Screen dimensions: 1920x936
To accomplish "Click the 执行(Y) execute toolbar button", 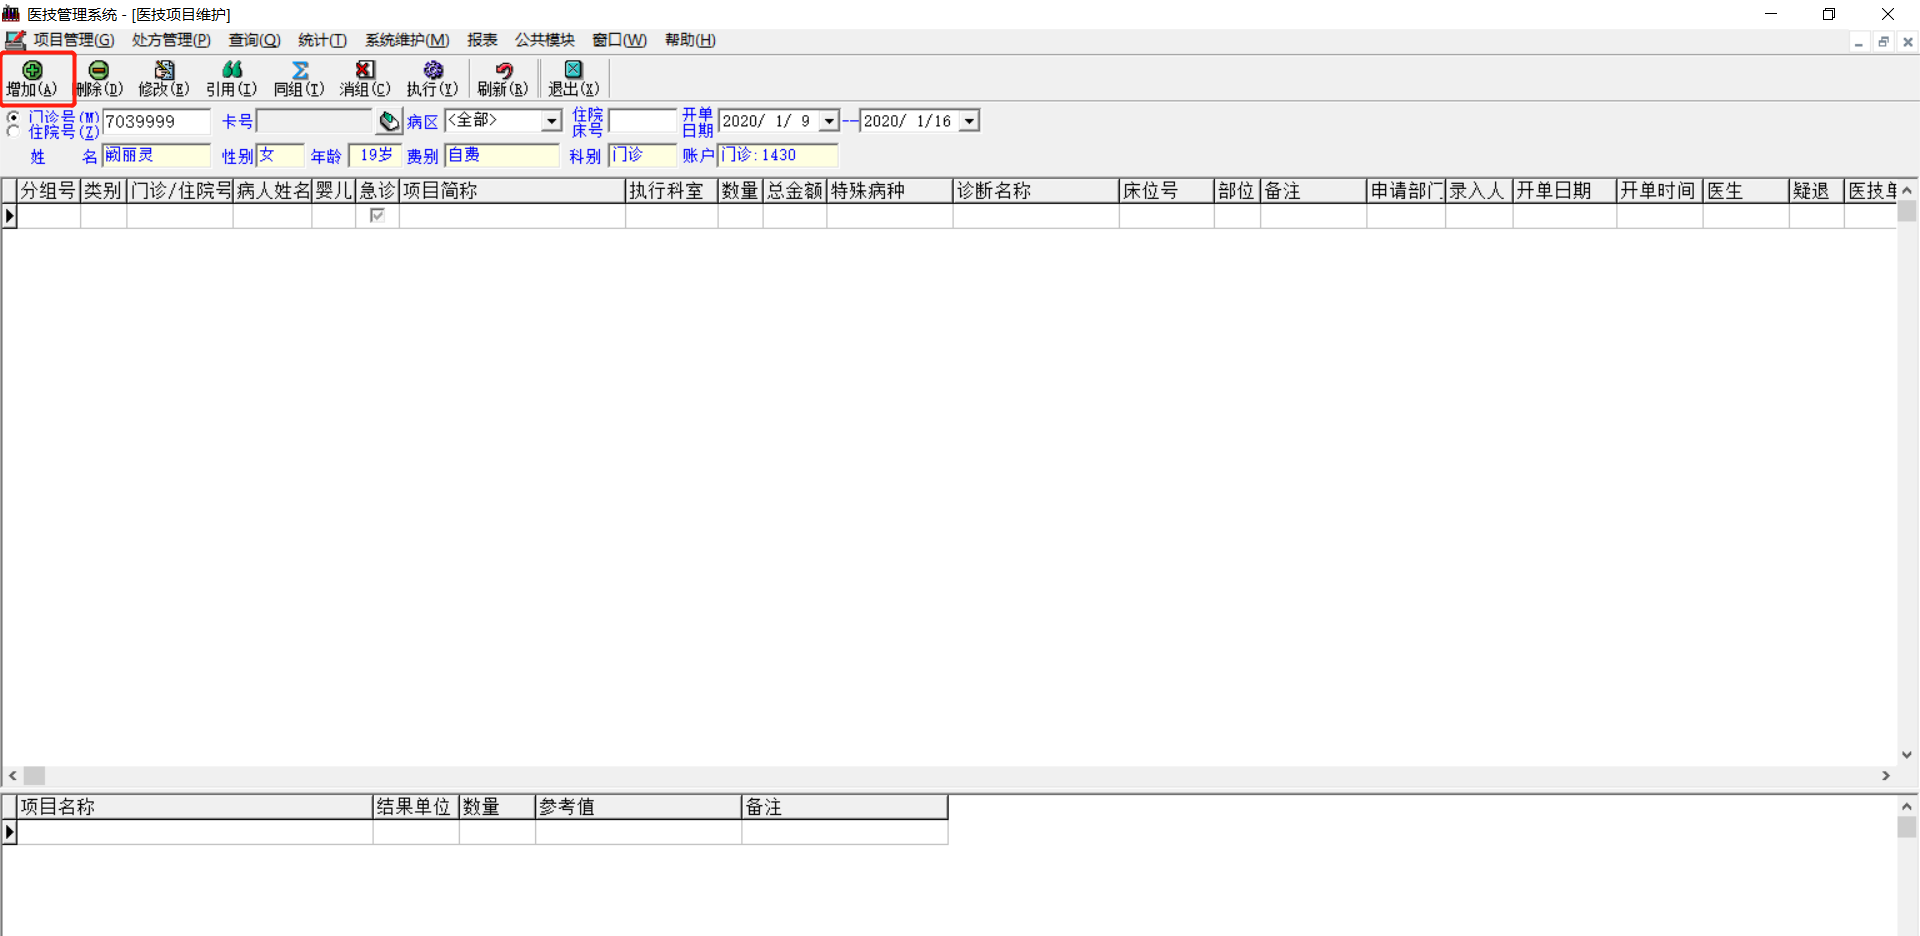I will [x=432, y=78].
